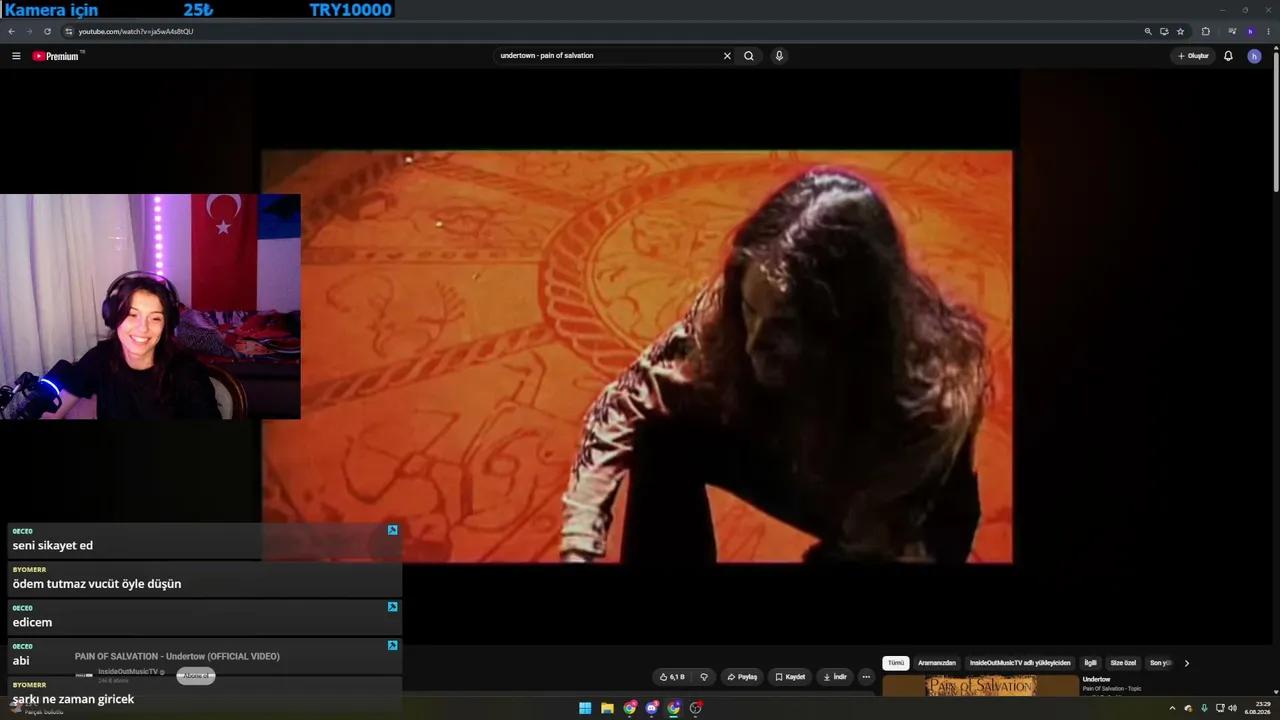This screenshot has height=720, width=1280.
Task: Open the YouTube account avatar menu
Action: (1254, 56)
